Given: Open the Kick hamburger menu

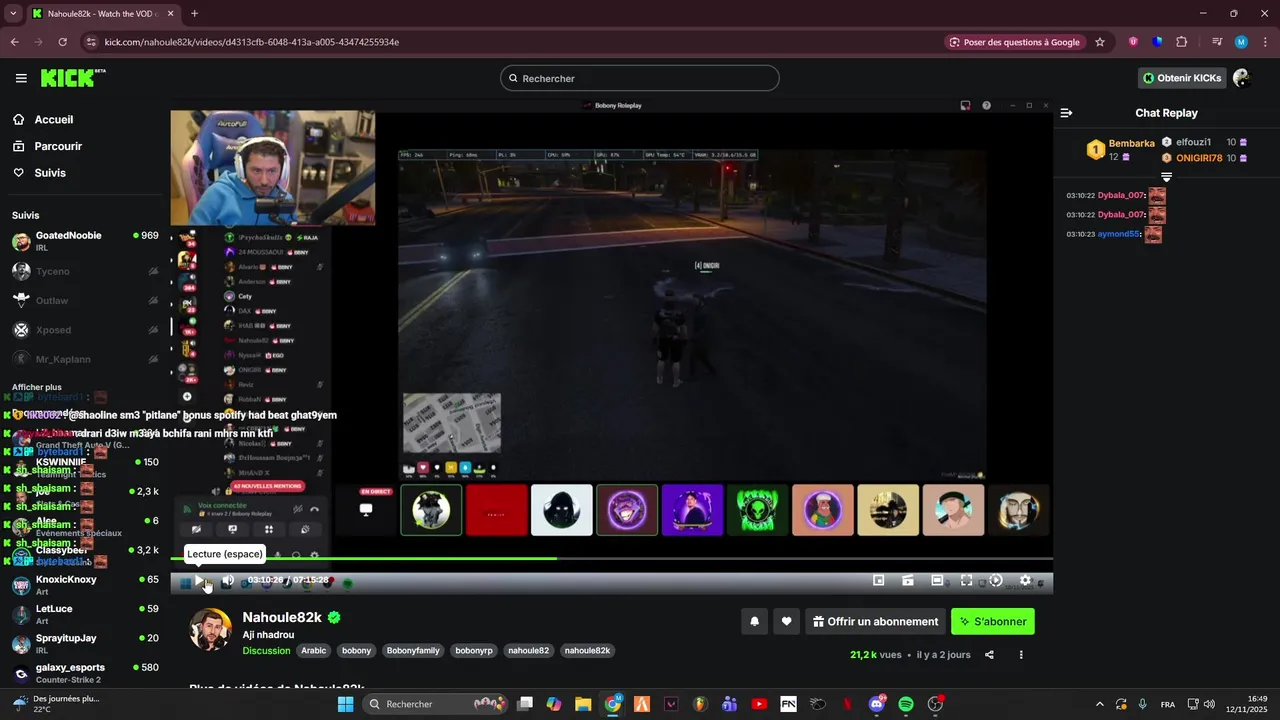Looking at the screenshot, I should pos(21,78).
